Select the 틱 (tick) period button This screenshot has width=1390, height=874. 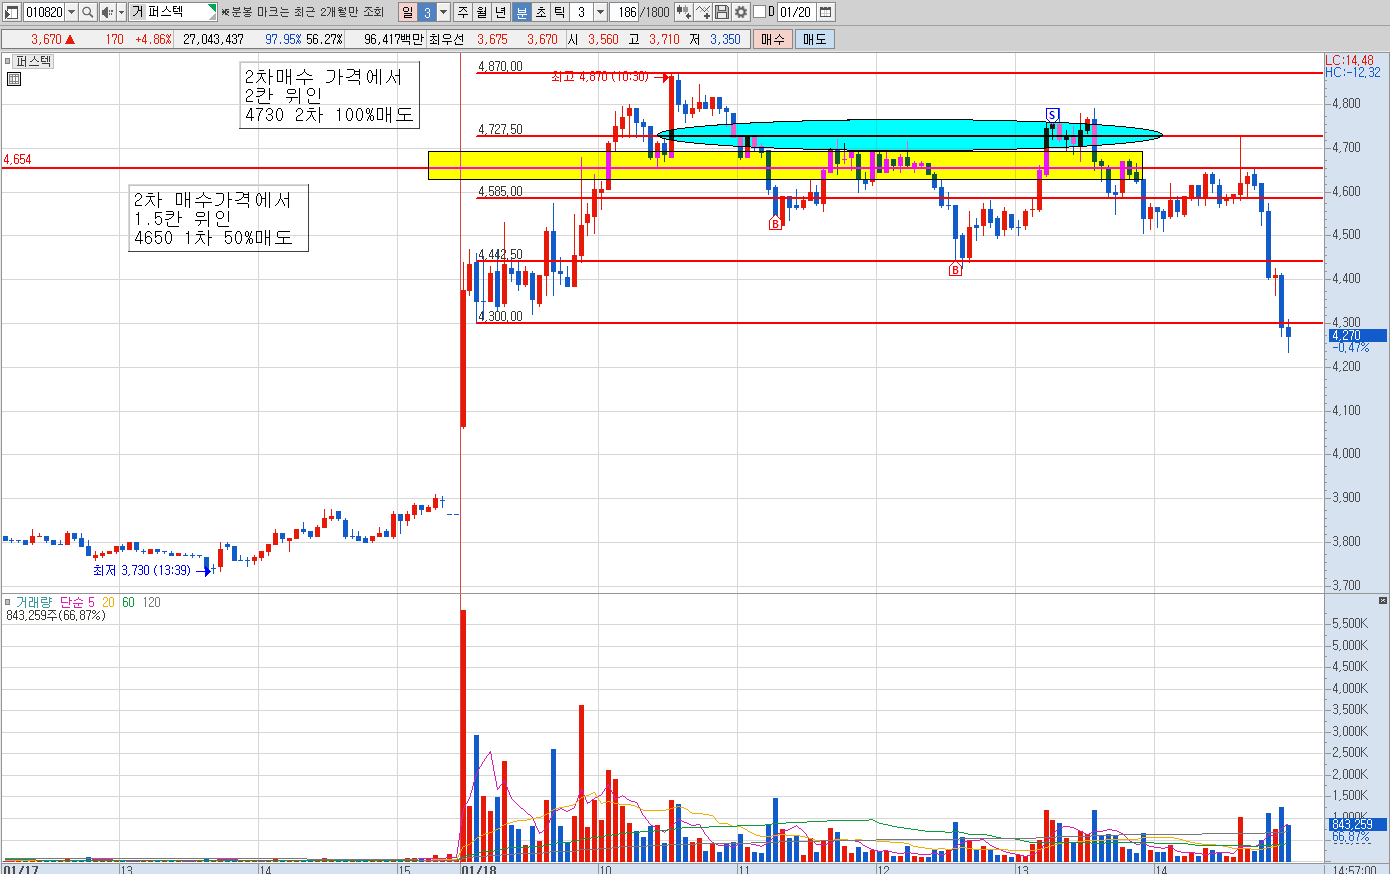coord(560,12)
